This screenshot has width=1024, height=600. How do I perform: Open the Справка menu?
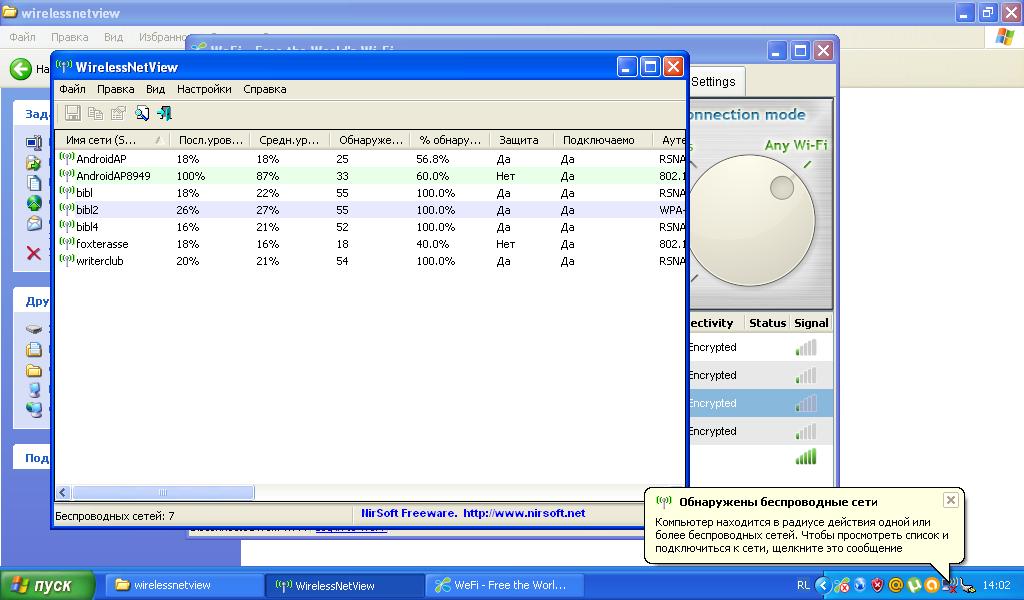pyautogui.click(x=264, y=89)
